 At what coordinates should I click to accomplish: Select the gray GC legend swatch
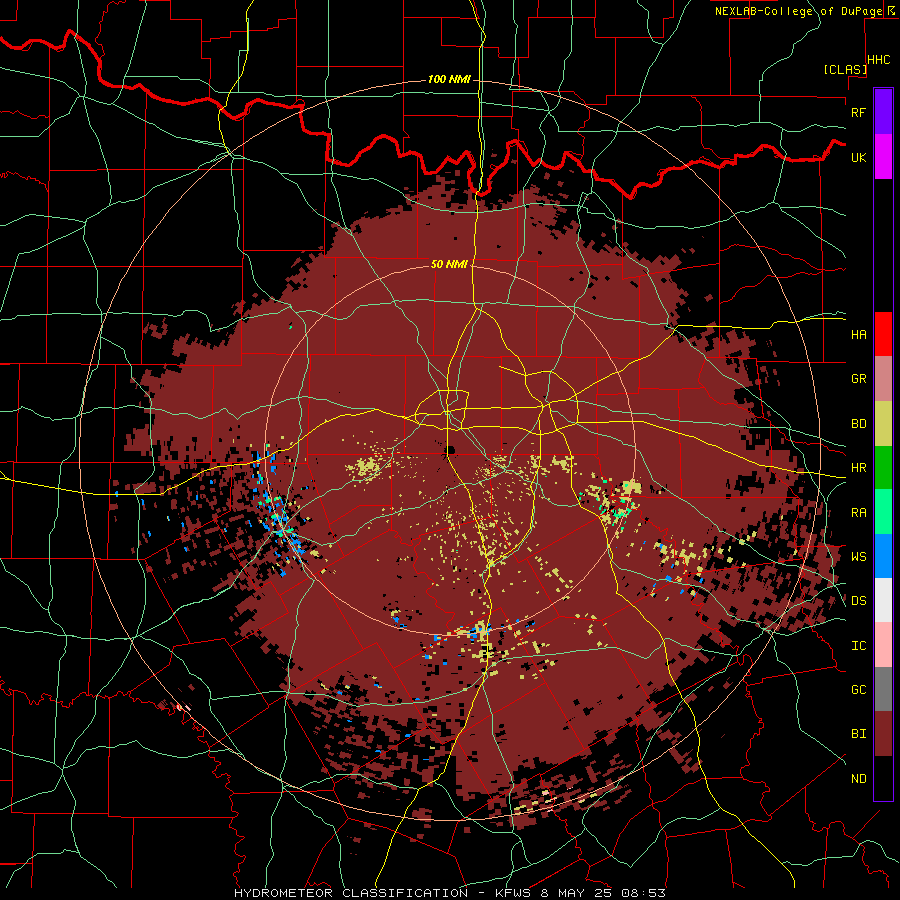click(883, 689)
